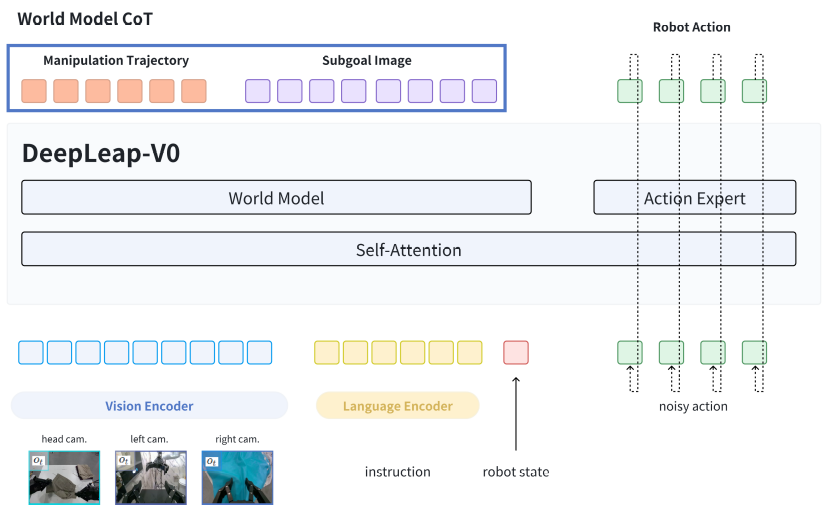
Task: Open the head cam. image thumbnail
Action: point(64,477)
